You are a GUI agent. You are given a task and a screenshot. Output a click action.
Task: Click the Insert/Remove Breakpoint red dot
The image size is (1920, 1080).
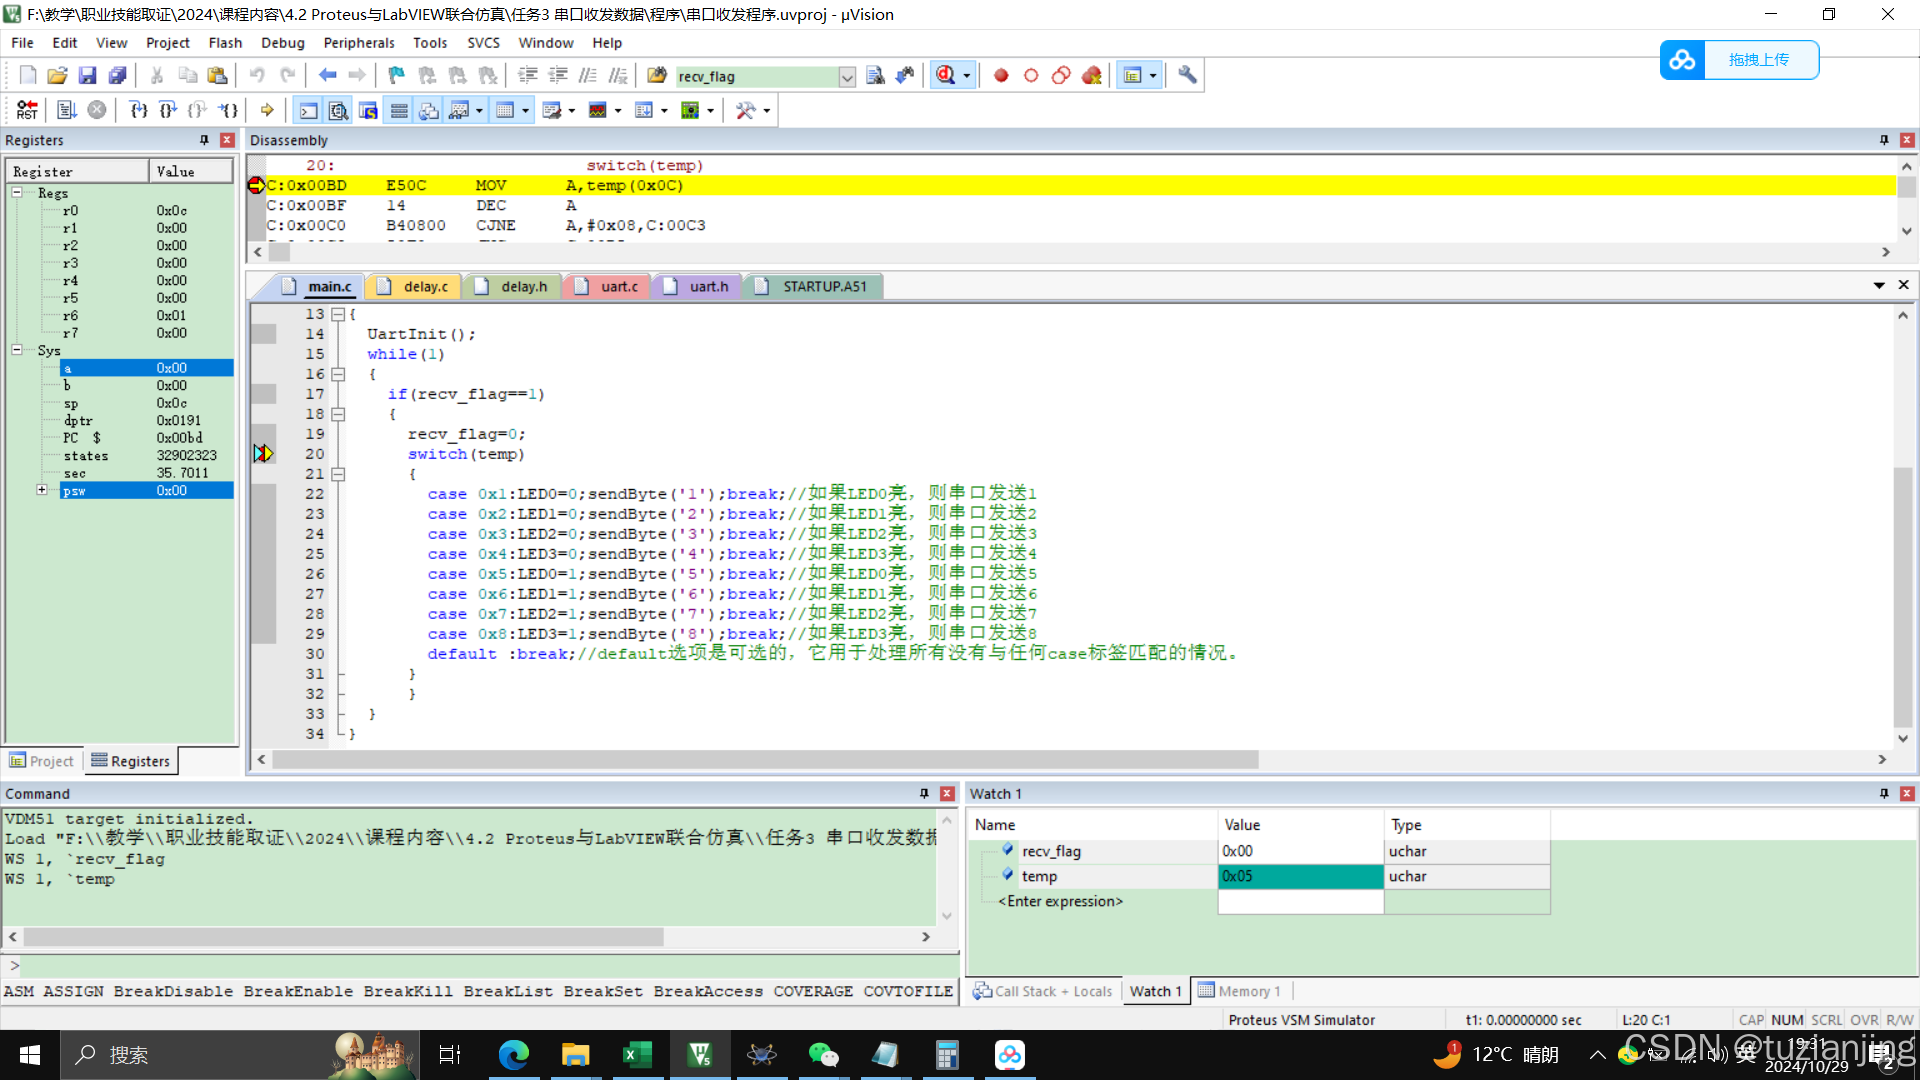(1001, 75)
